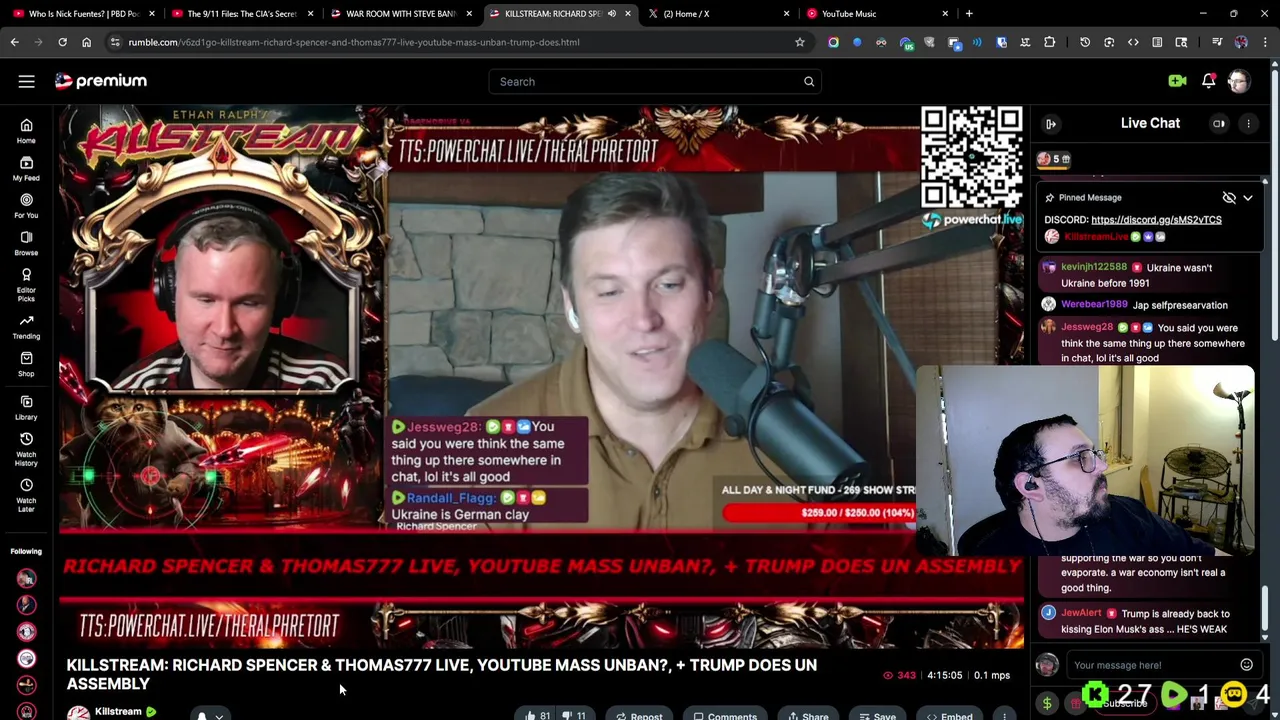Open the browser history clock icon
The image size is (1280, 720).
(1085, 42)
